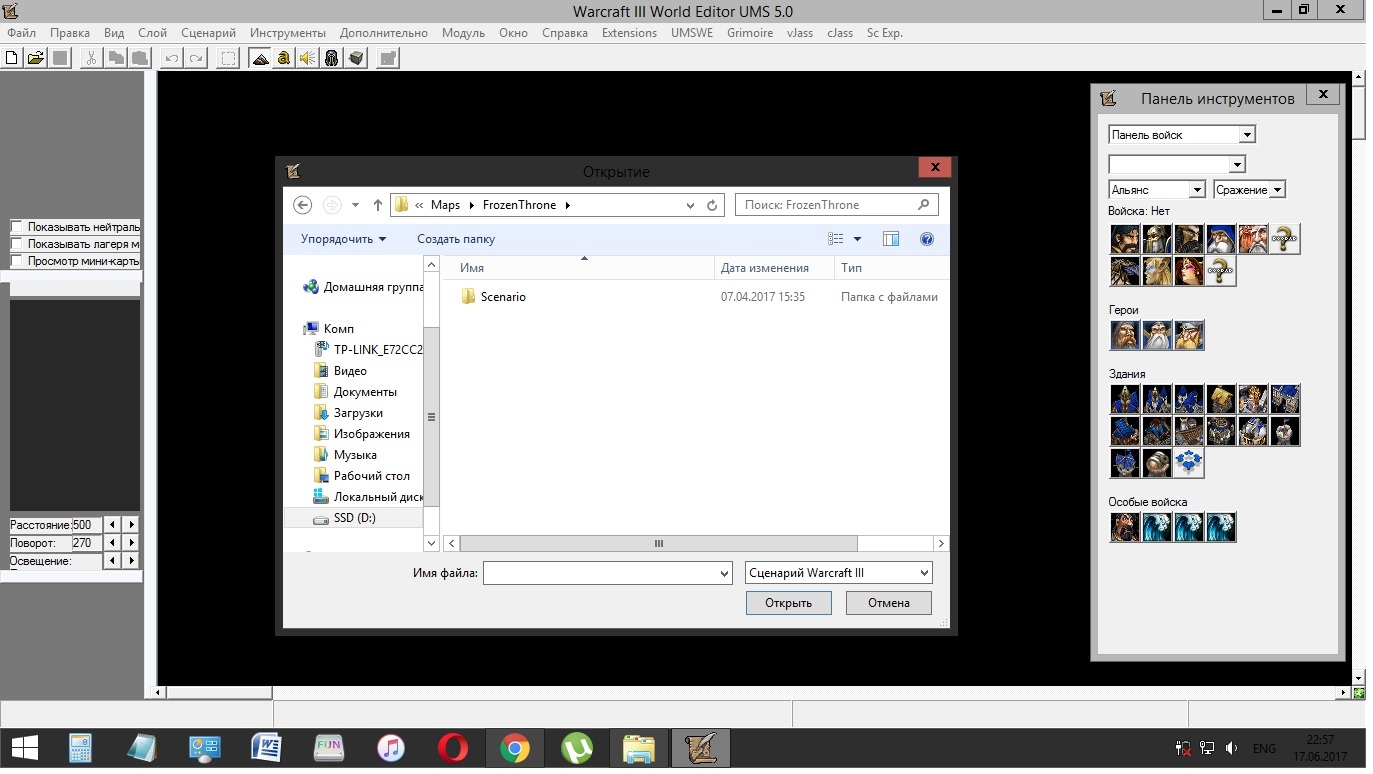This screenshot has height=774, width=1373.
Task: Click the Maps breadcrumb in address bar
Action: [x=445, y=205]
